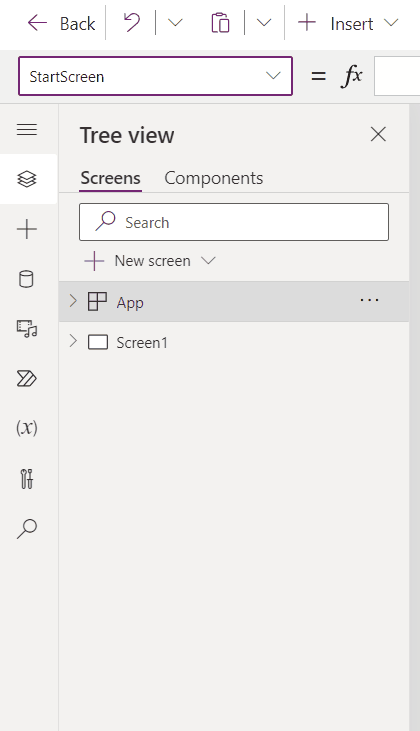The image size is (420, 731).
Task: Expand the Undo dropdown chevron
Action: tap(175, 22)
